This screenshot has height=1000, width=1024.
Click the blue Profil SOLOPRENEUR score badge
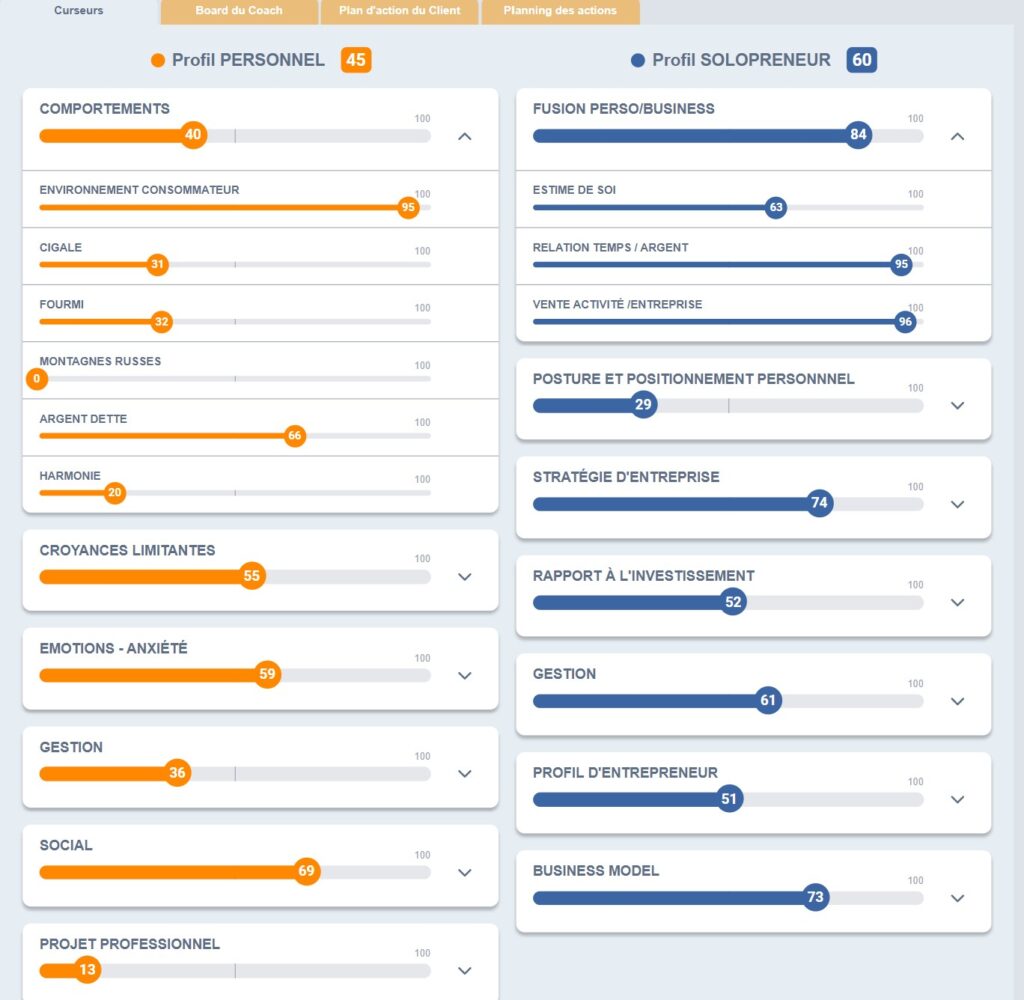coord(862,60)
